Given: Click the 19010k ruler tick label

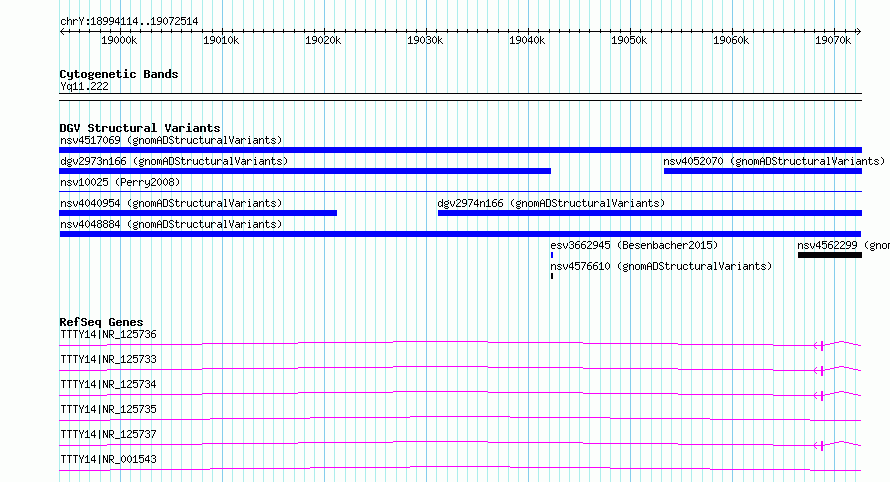Looking at the screenshot, I should (221, 41).
